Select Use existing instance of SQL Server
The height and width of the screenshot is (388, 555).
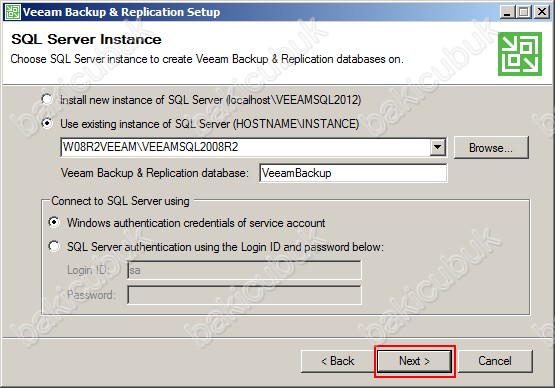click(47, 124)
